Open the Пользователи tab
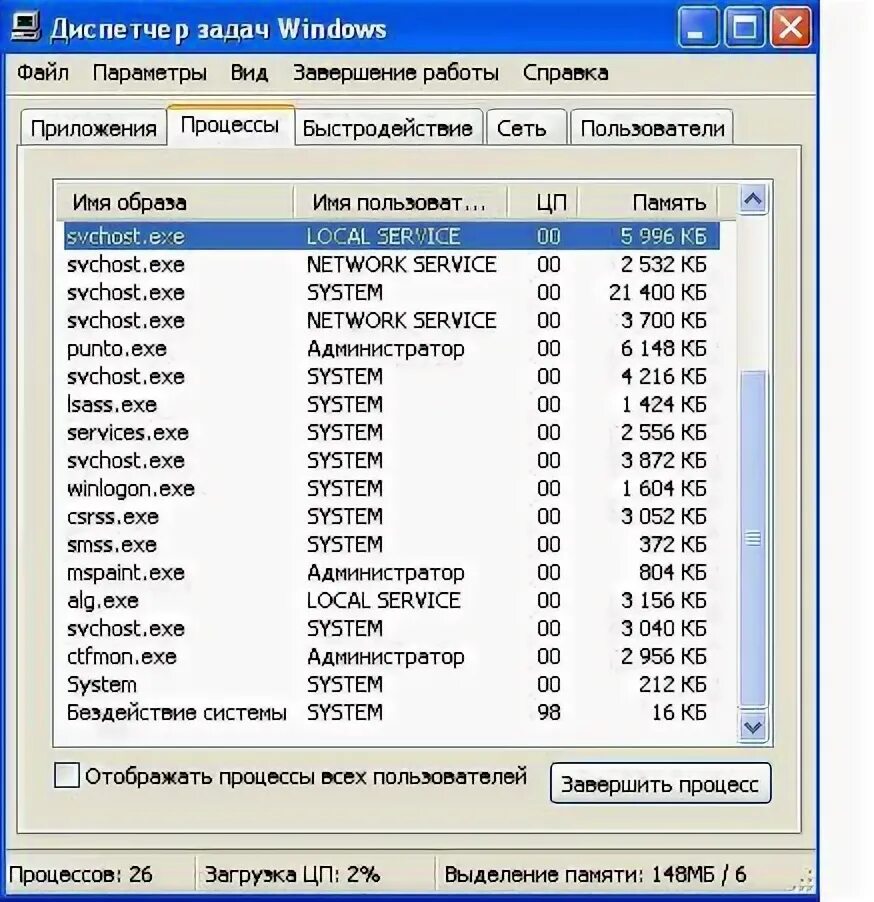Image resolution: width=874 pixels, height=902 pixels. click(652, 128)
